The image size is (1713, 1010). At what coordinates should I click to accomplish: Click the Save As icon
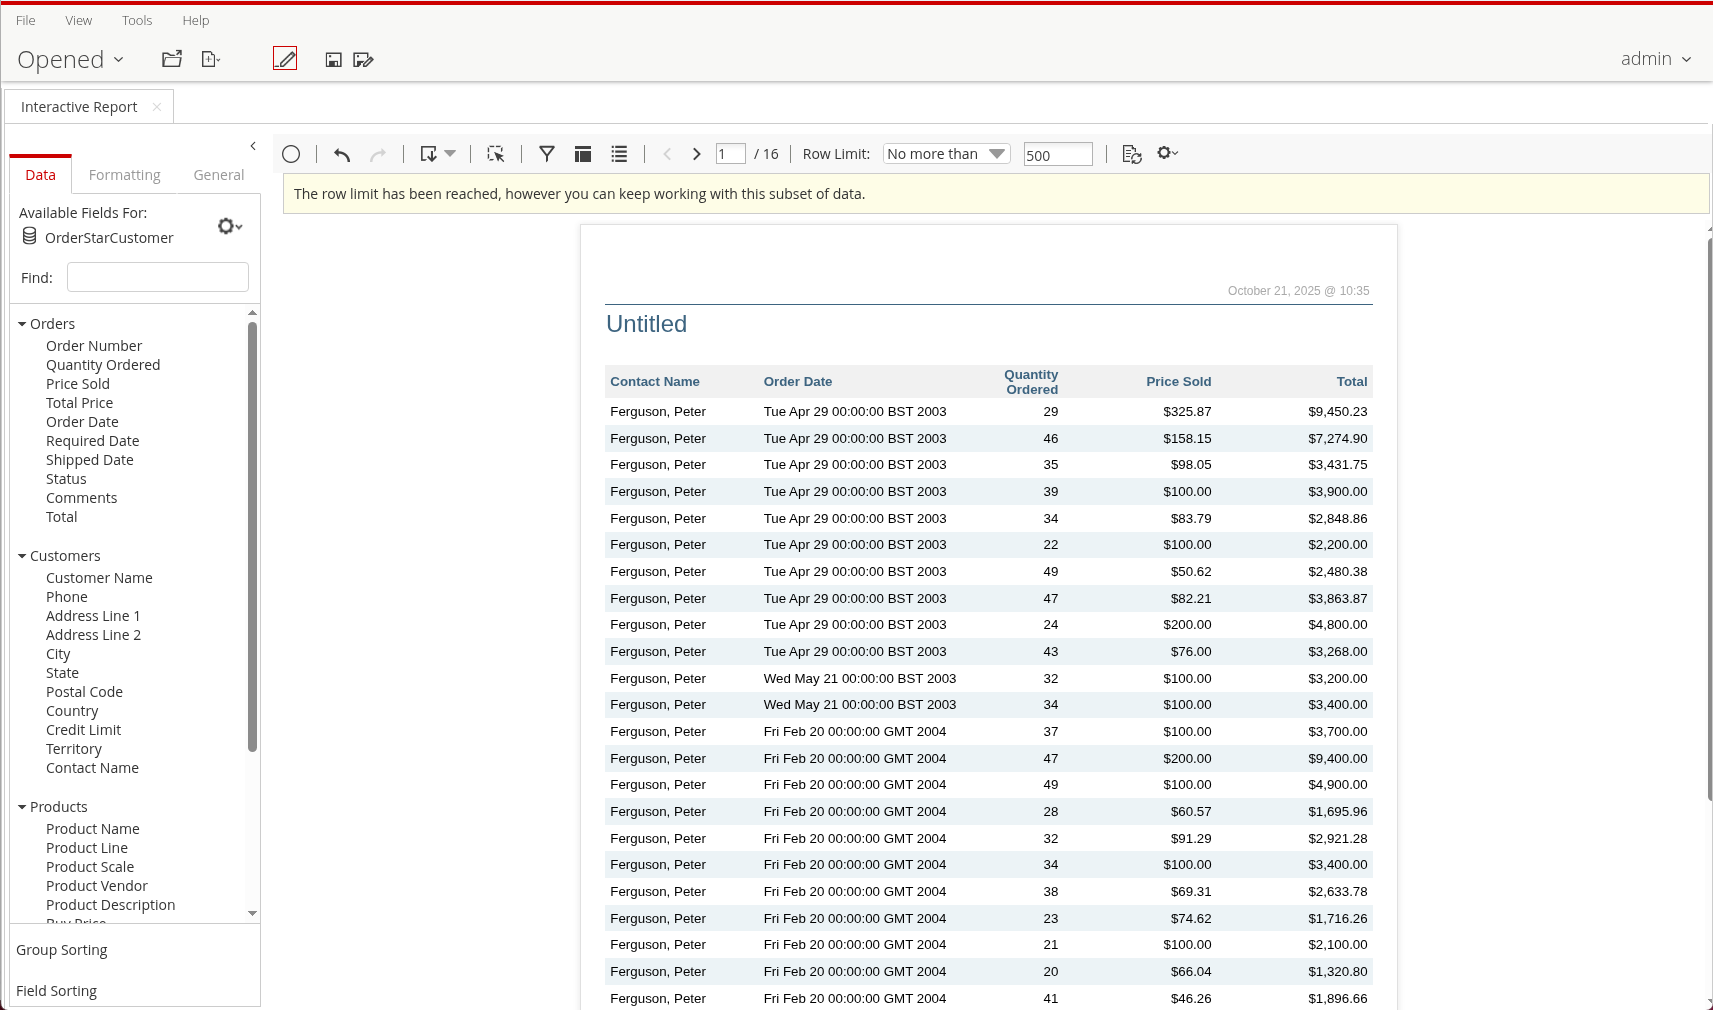pyautogui.click(x=363, y=60)
